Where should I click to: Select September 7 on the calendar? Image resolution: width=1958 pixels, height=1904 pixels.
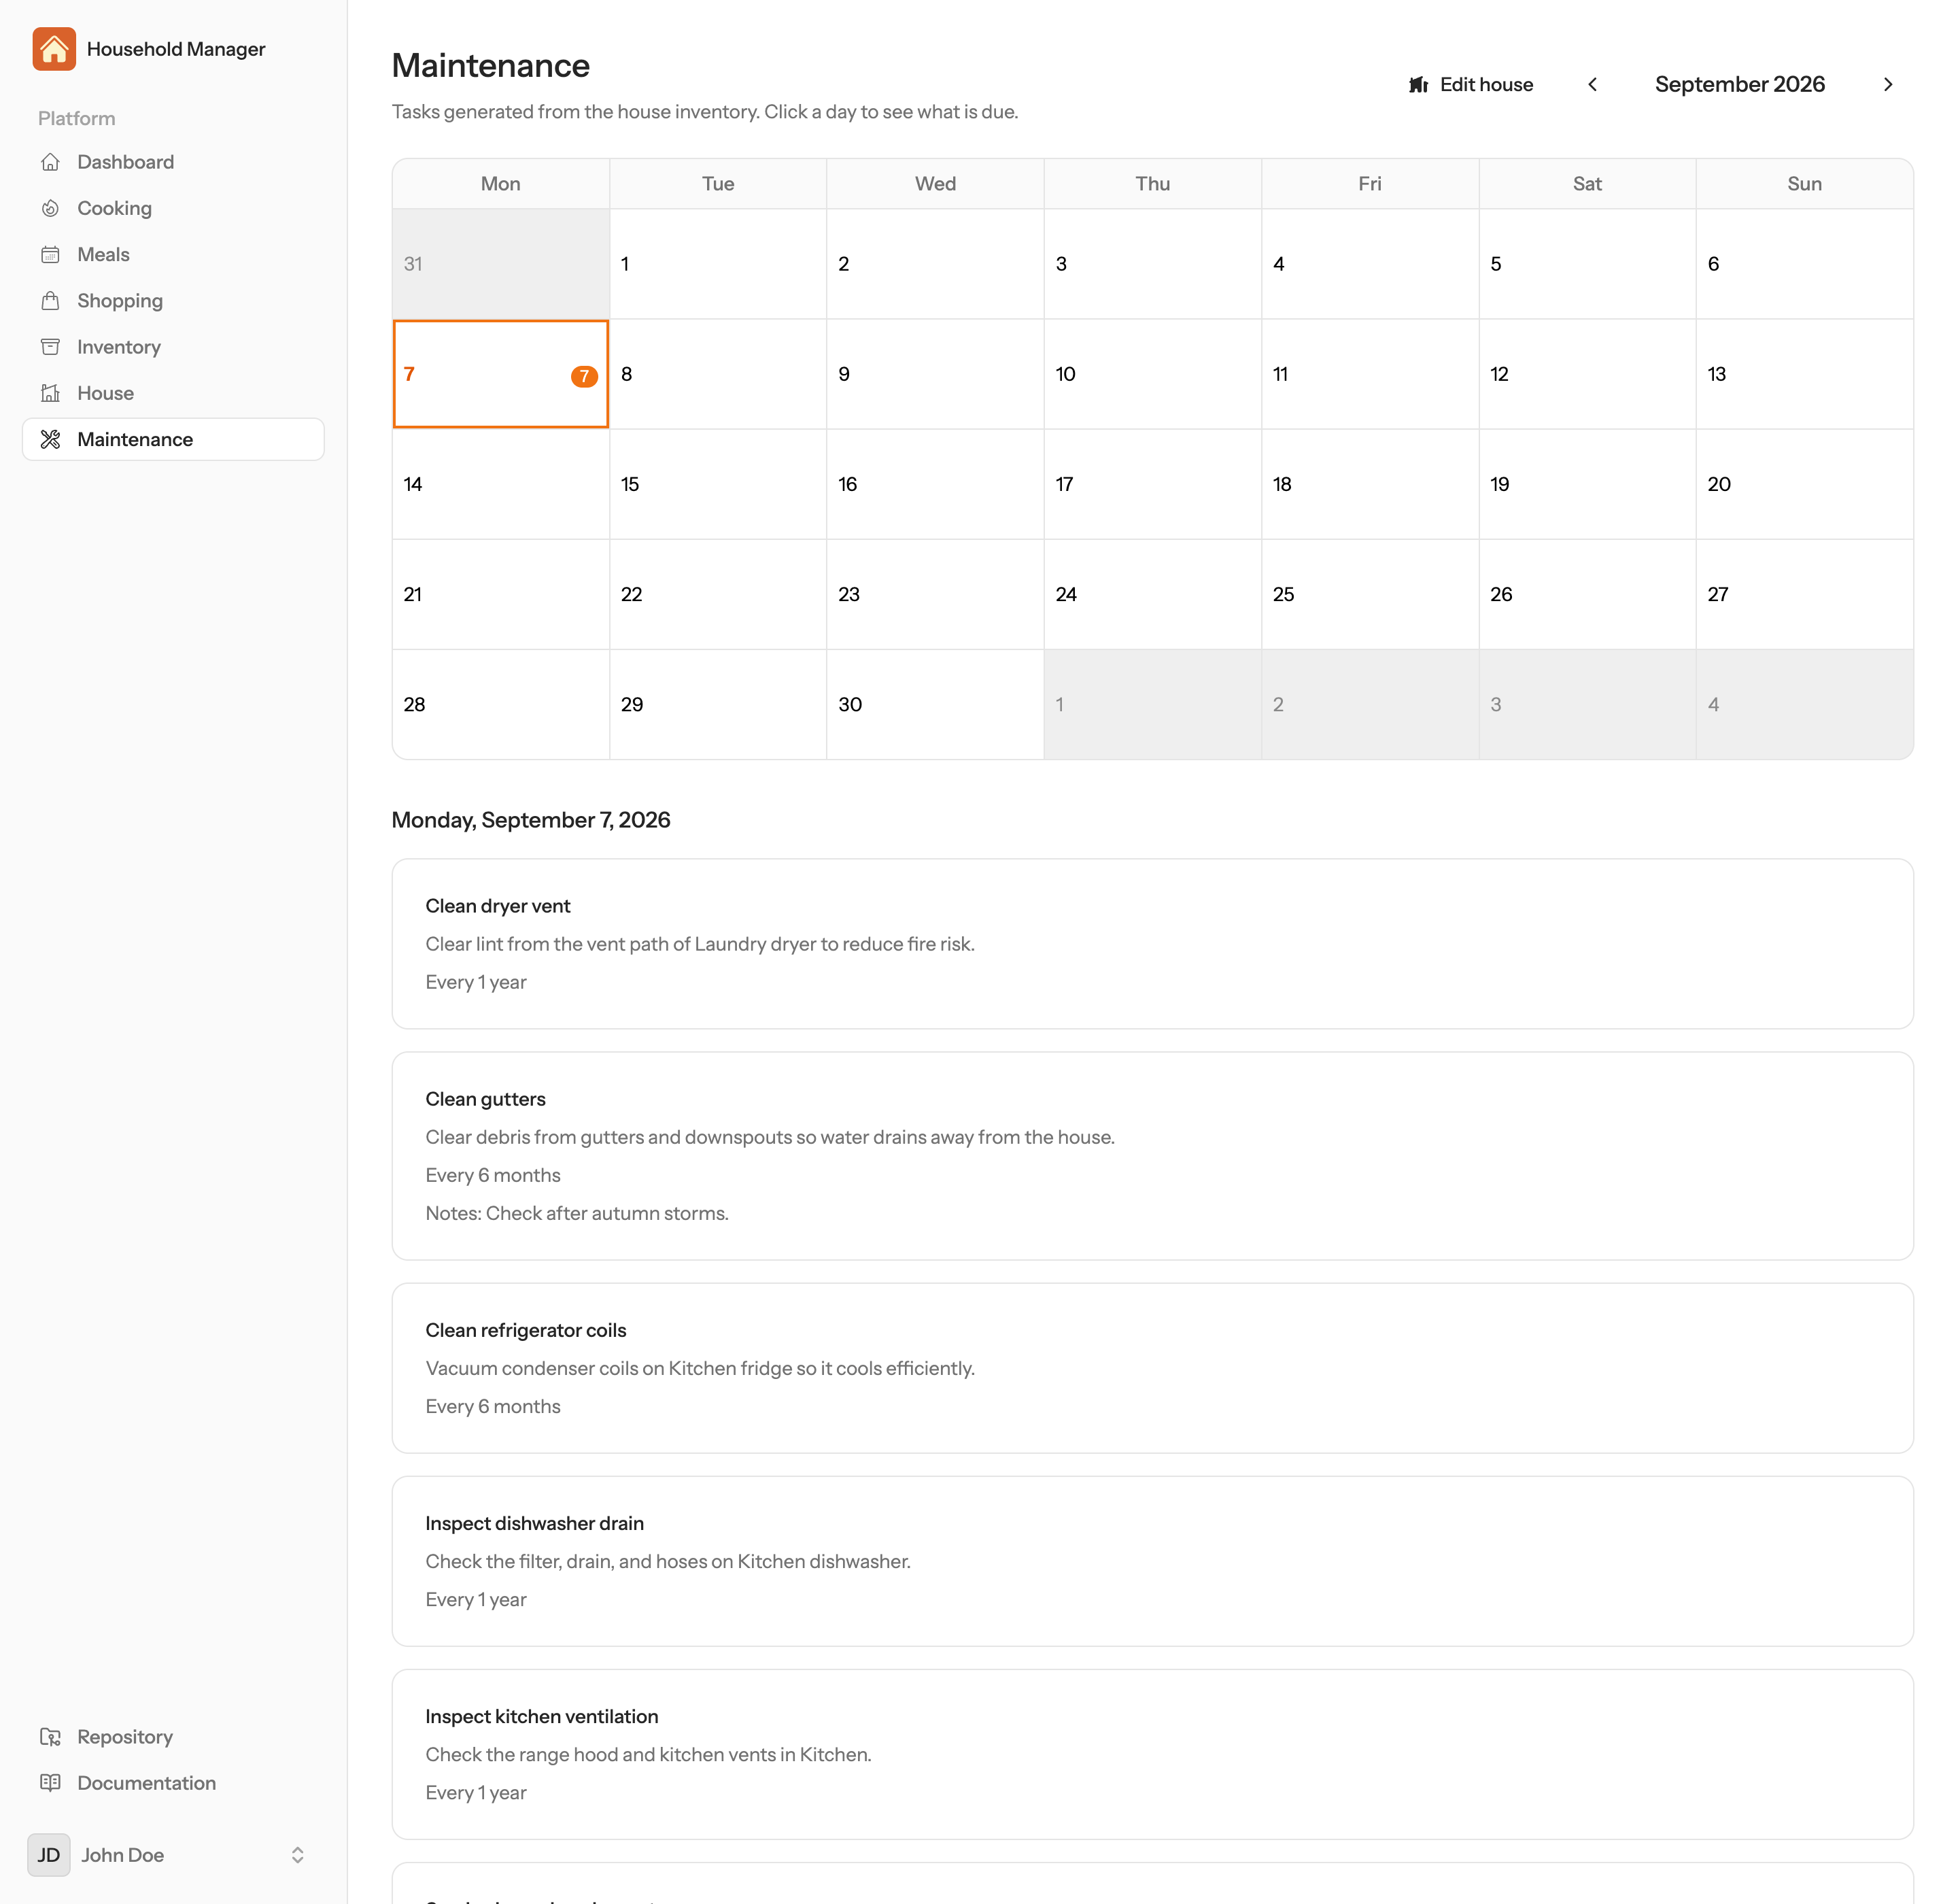point(501,374)
